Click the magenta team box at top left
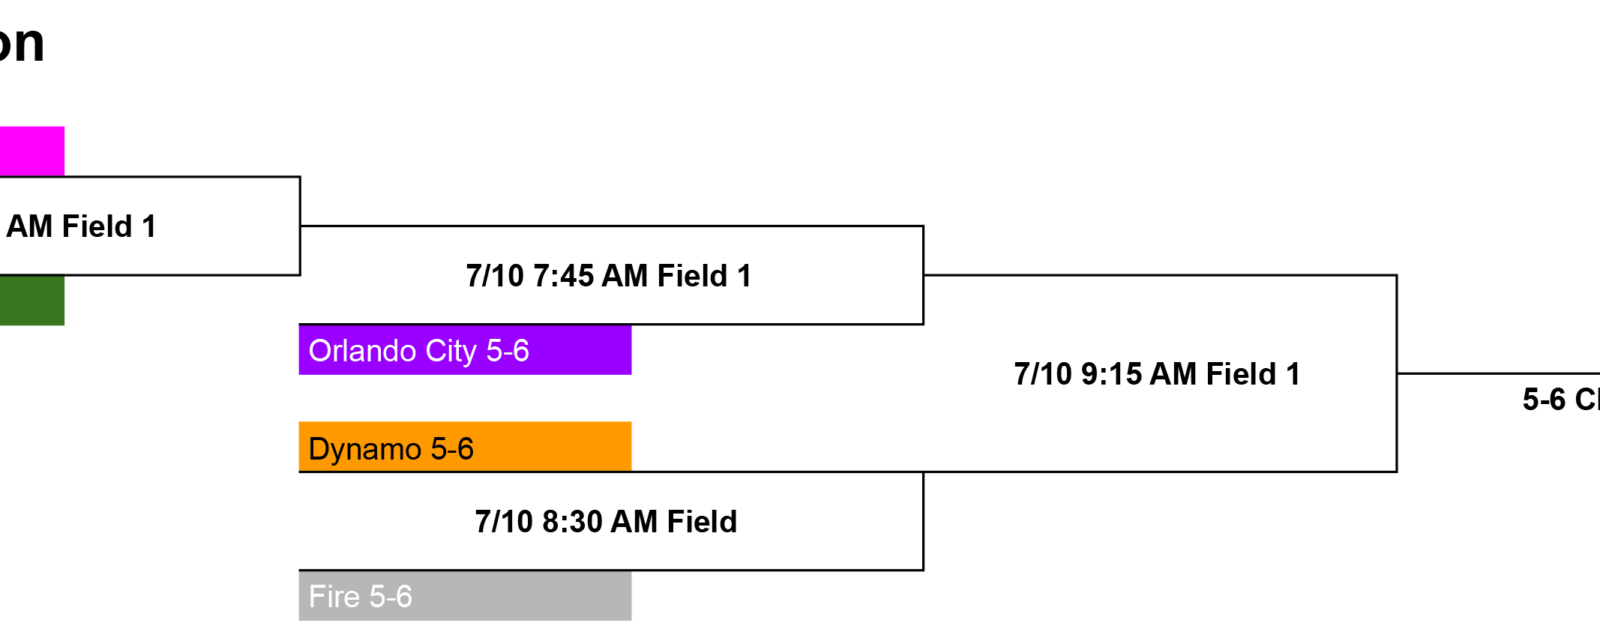The height and width of the screenshot is (623, 1600). (32, 151)
